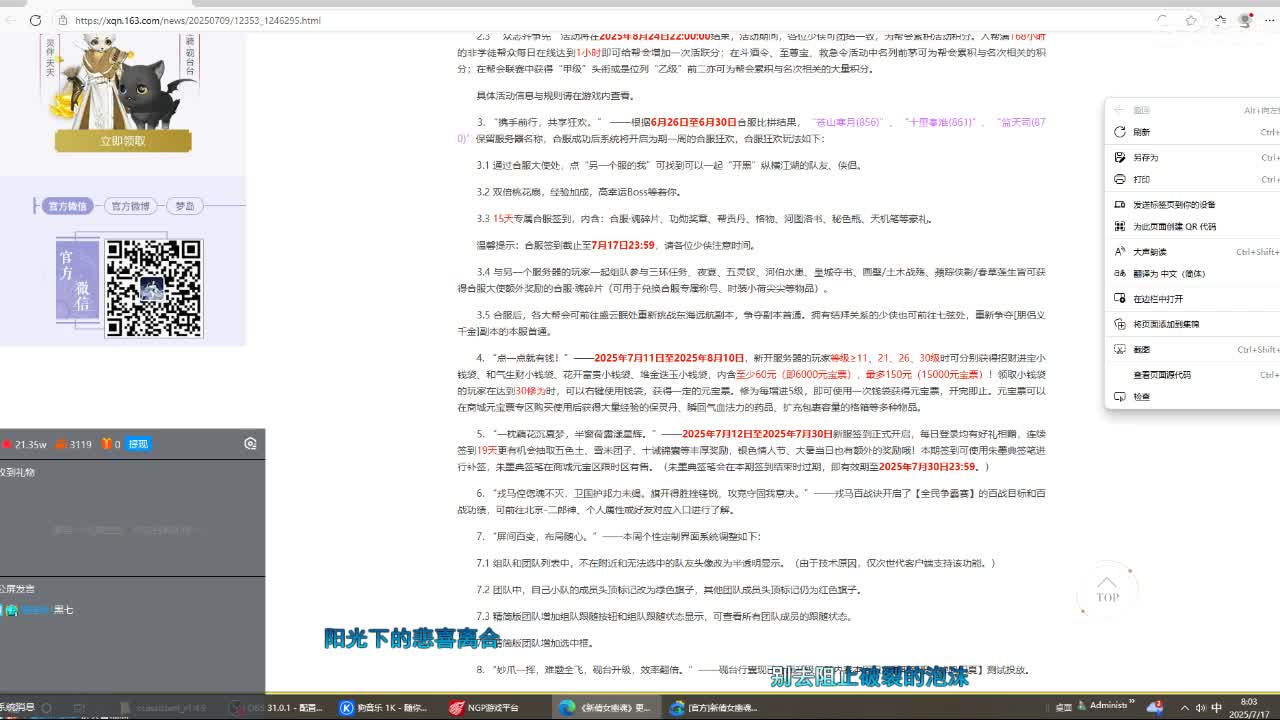Click 检查 at bottom of context menu
This screenshot has width=1280, height=720.
pos(1141,397)
